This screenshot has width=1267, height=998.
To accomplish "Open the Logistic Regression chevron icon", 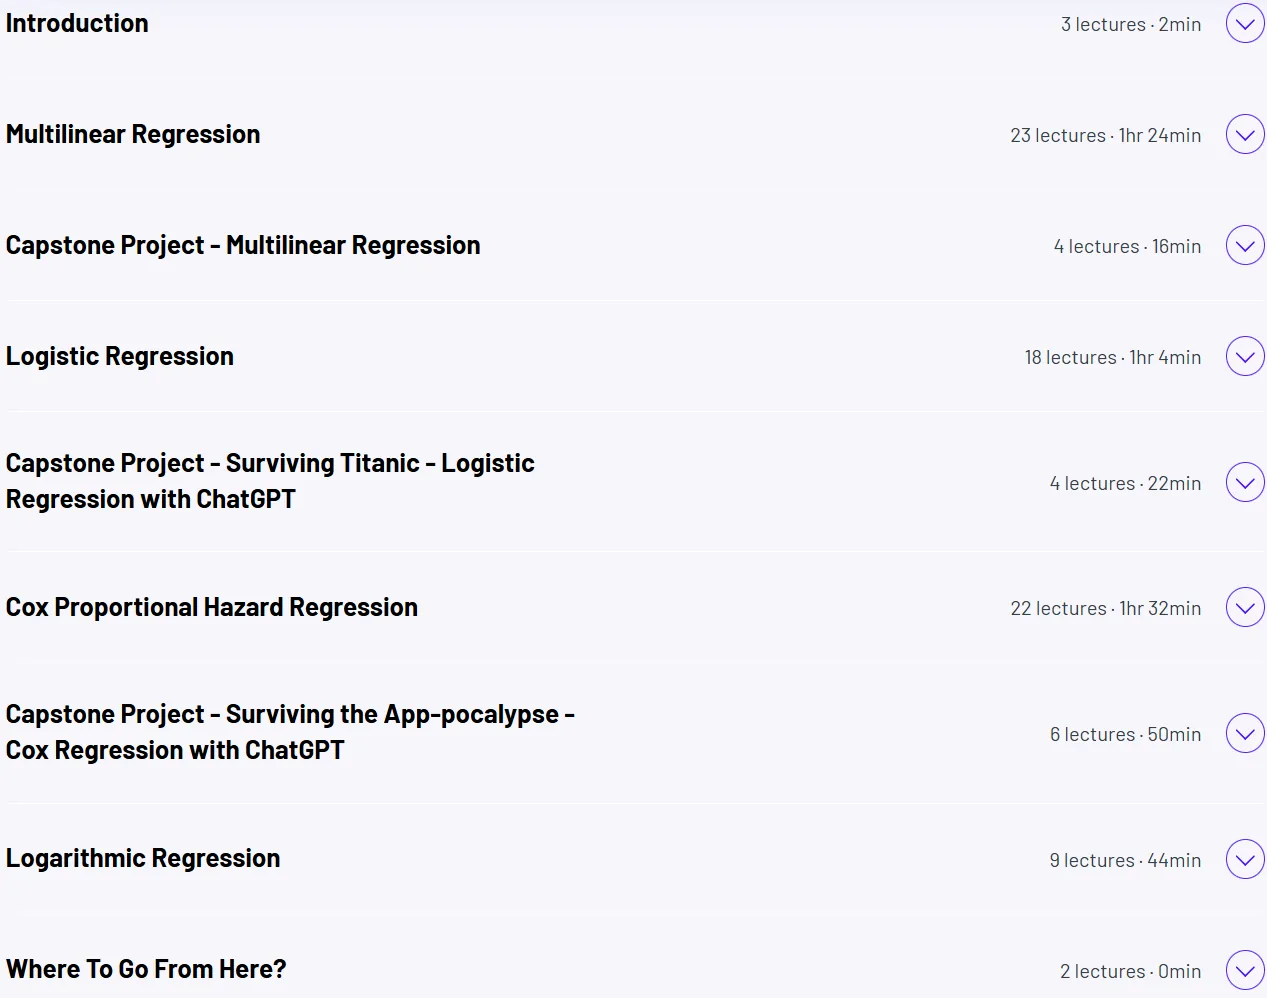I will [1245, 356].
